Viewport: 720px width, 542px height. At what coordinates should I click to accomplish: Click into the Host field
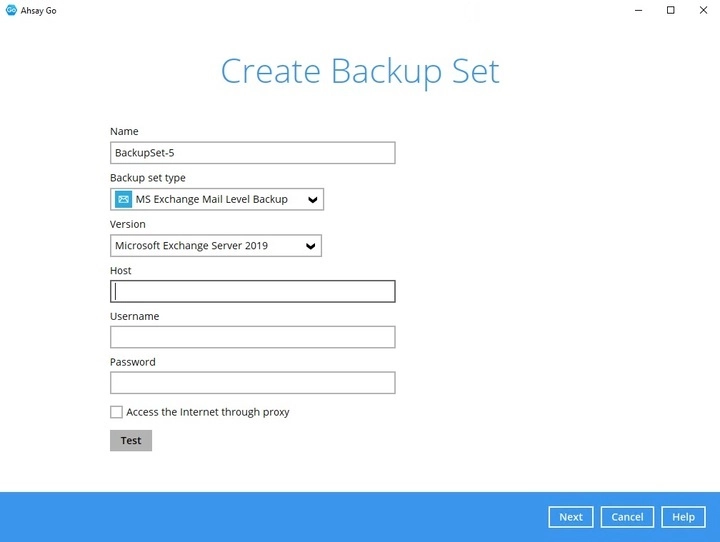tap(253, 291)
